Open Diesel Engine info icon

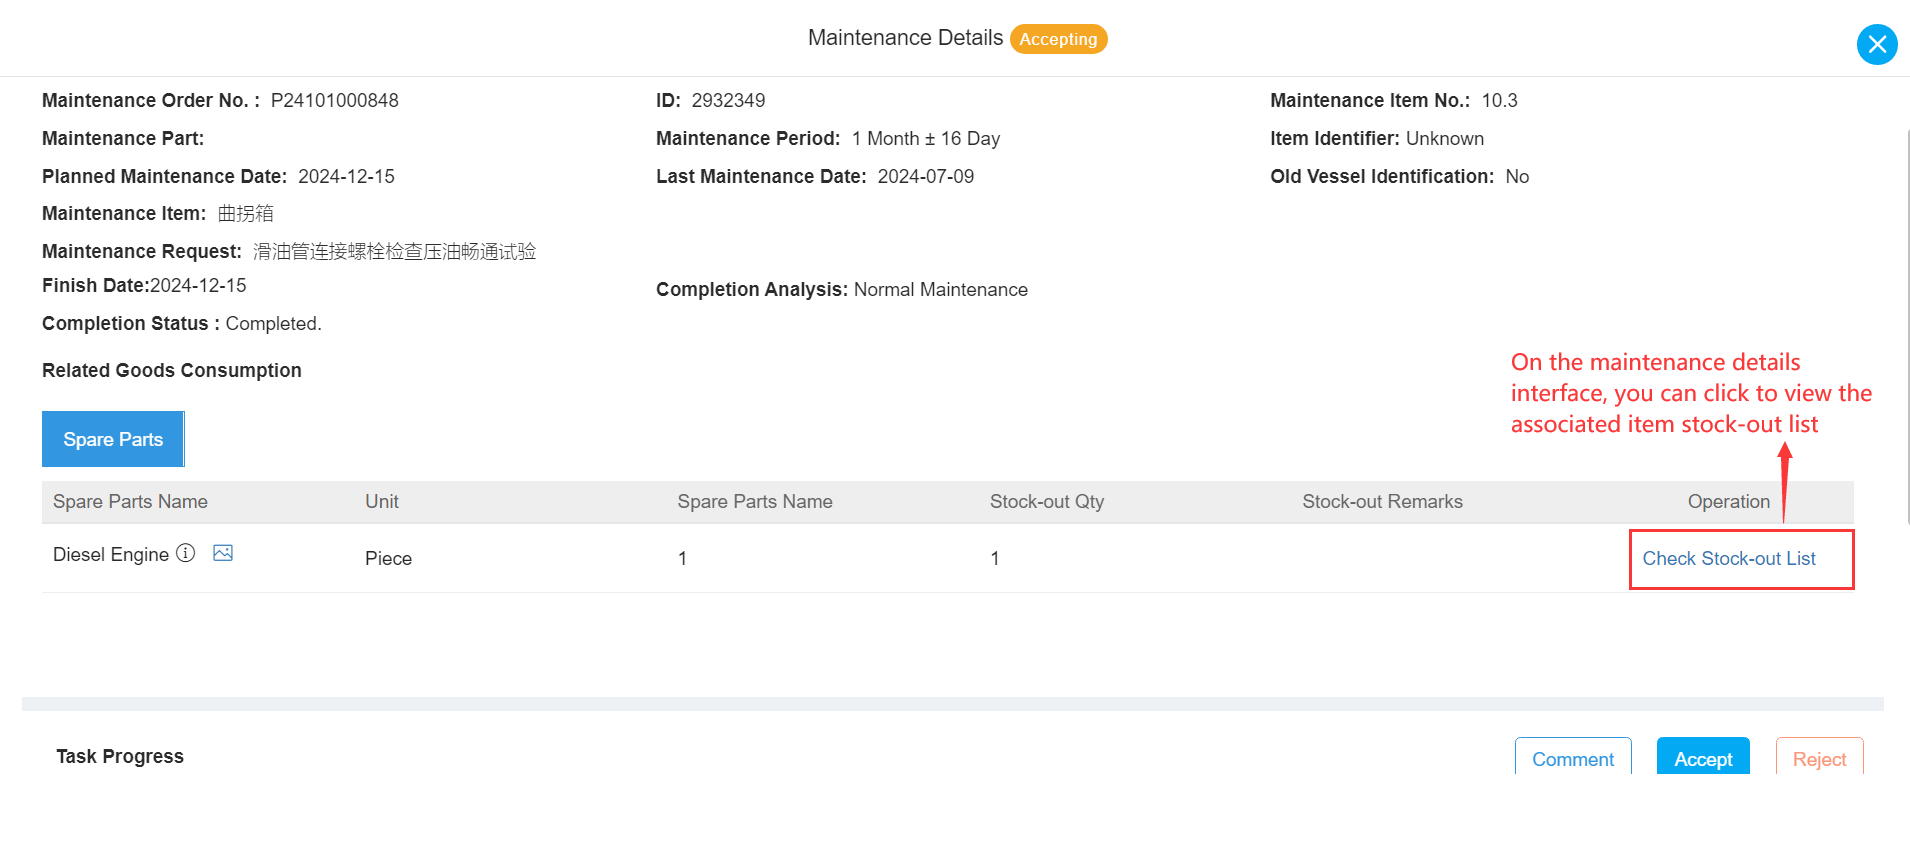point(186,553)
